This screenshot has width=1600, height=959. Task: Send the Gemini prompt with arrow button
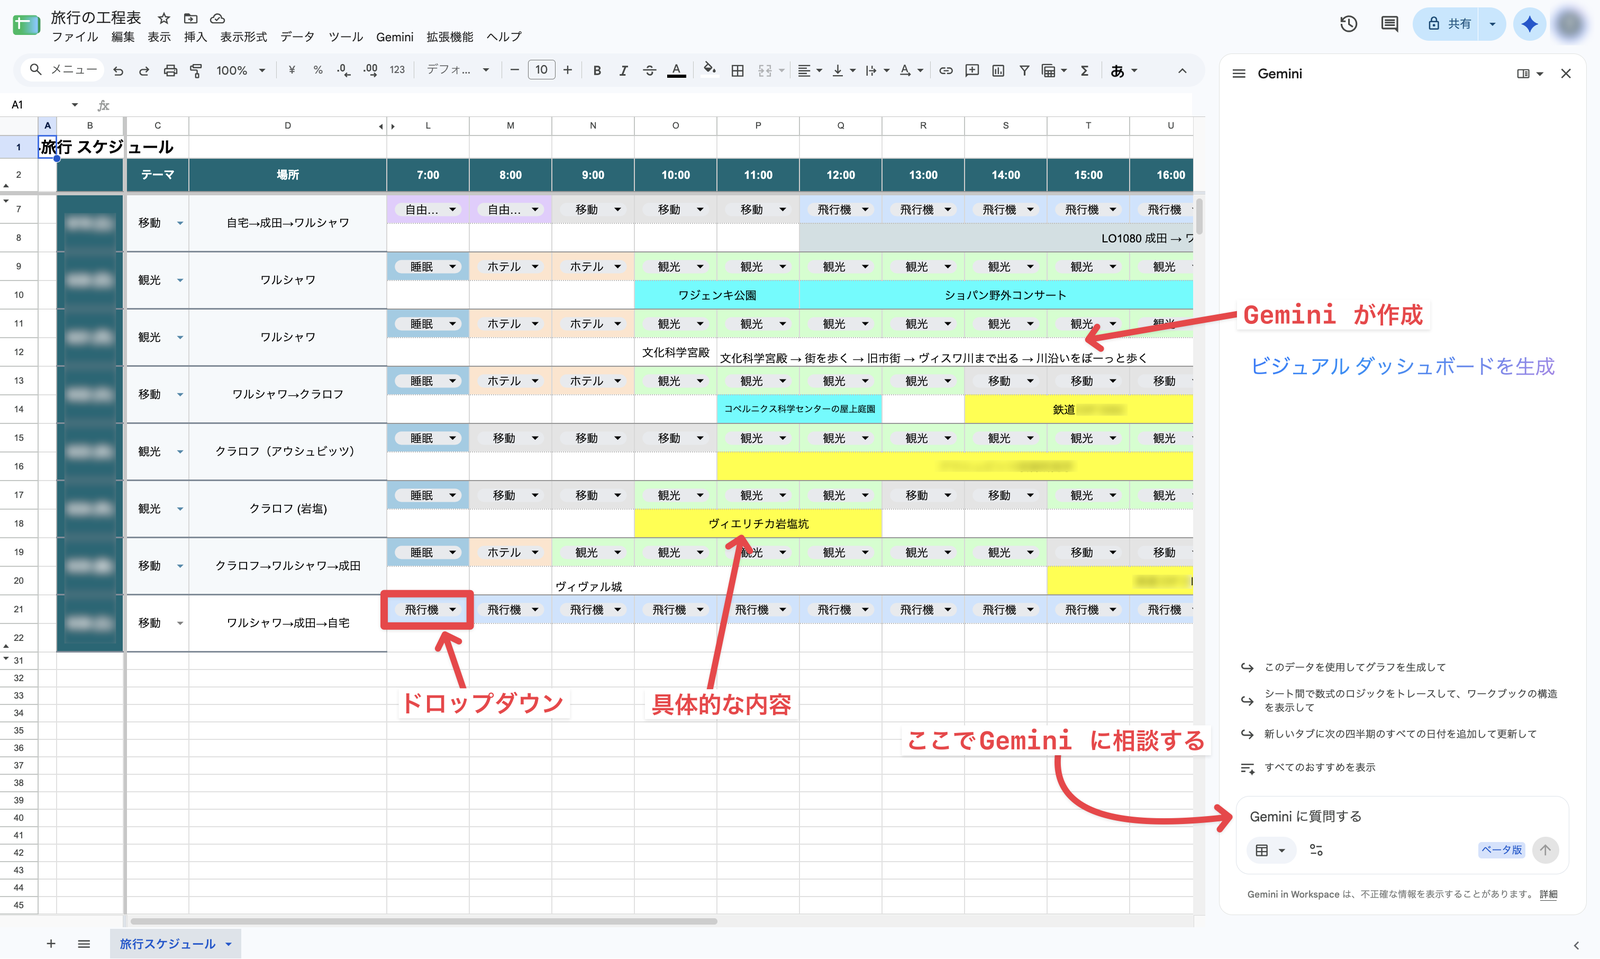[1545, 850]
